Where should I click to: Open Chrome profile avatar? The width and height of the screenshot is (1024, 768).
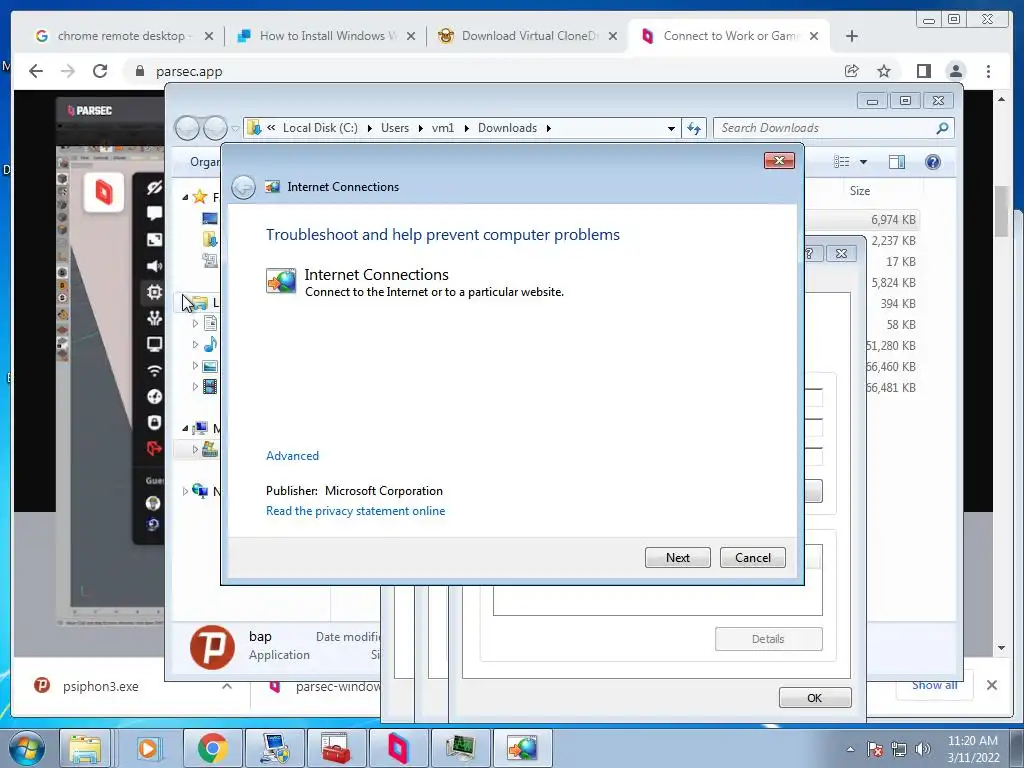click(x=955, y=71)
